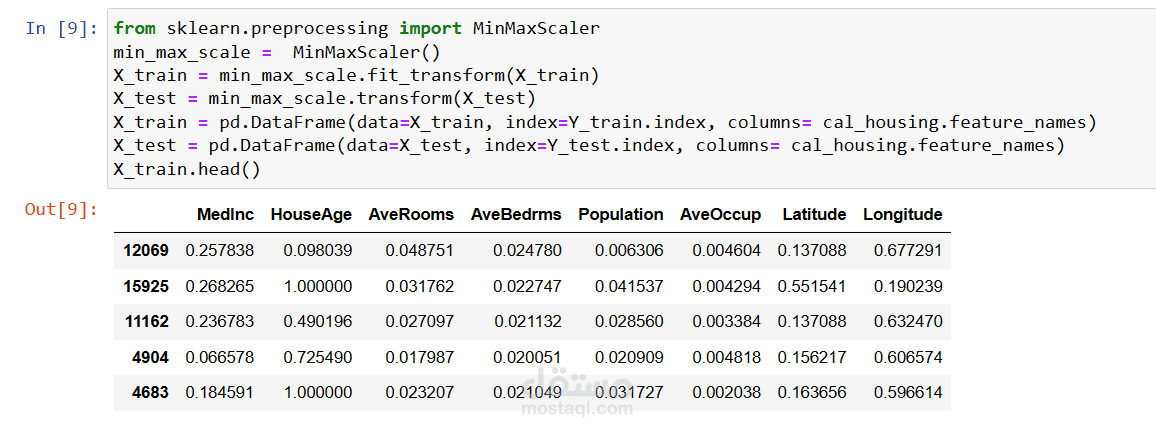Select the AveBedrms column header

516,214
